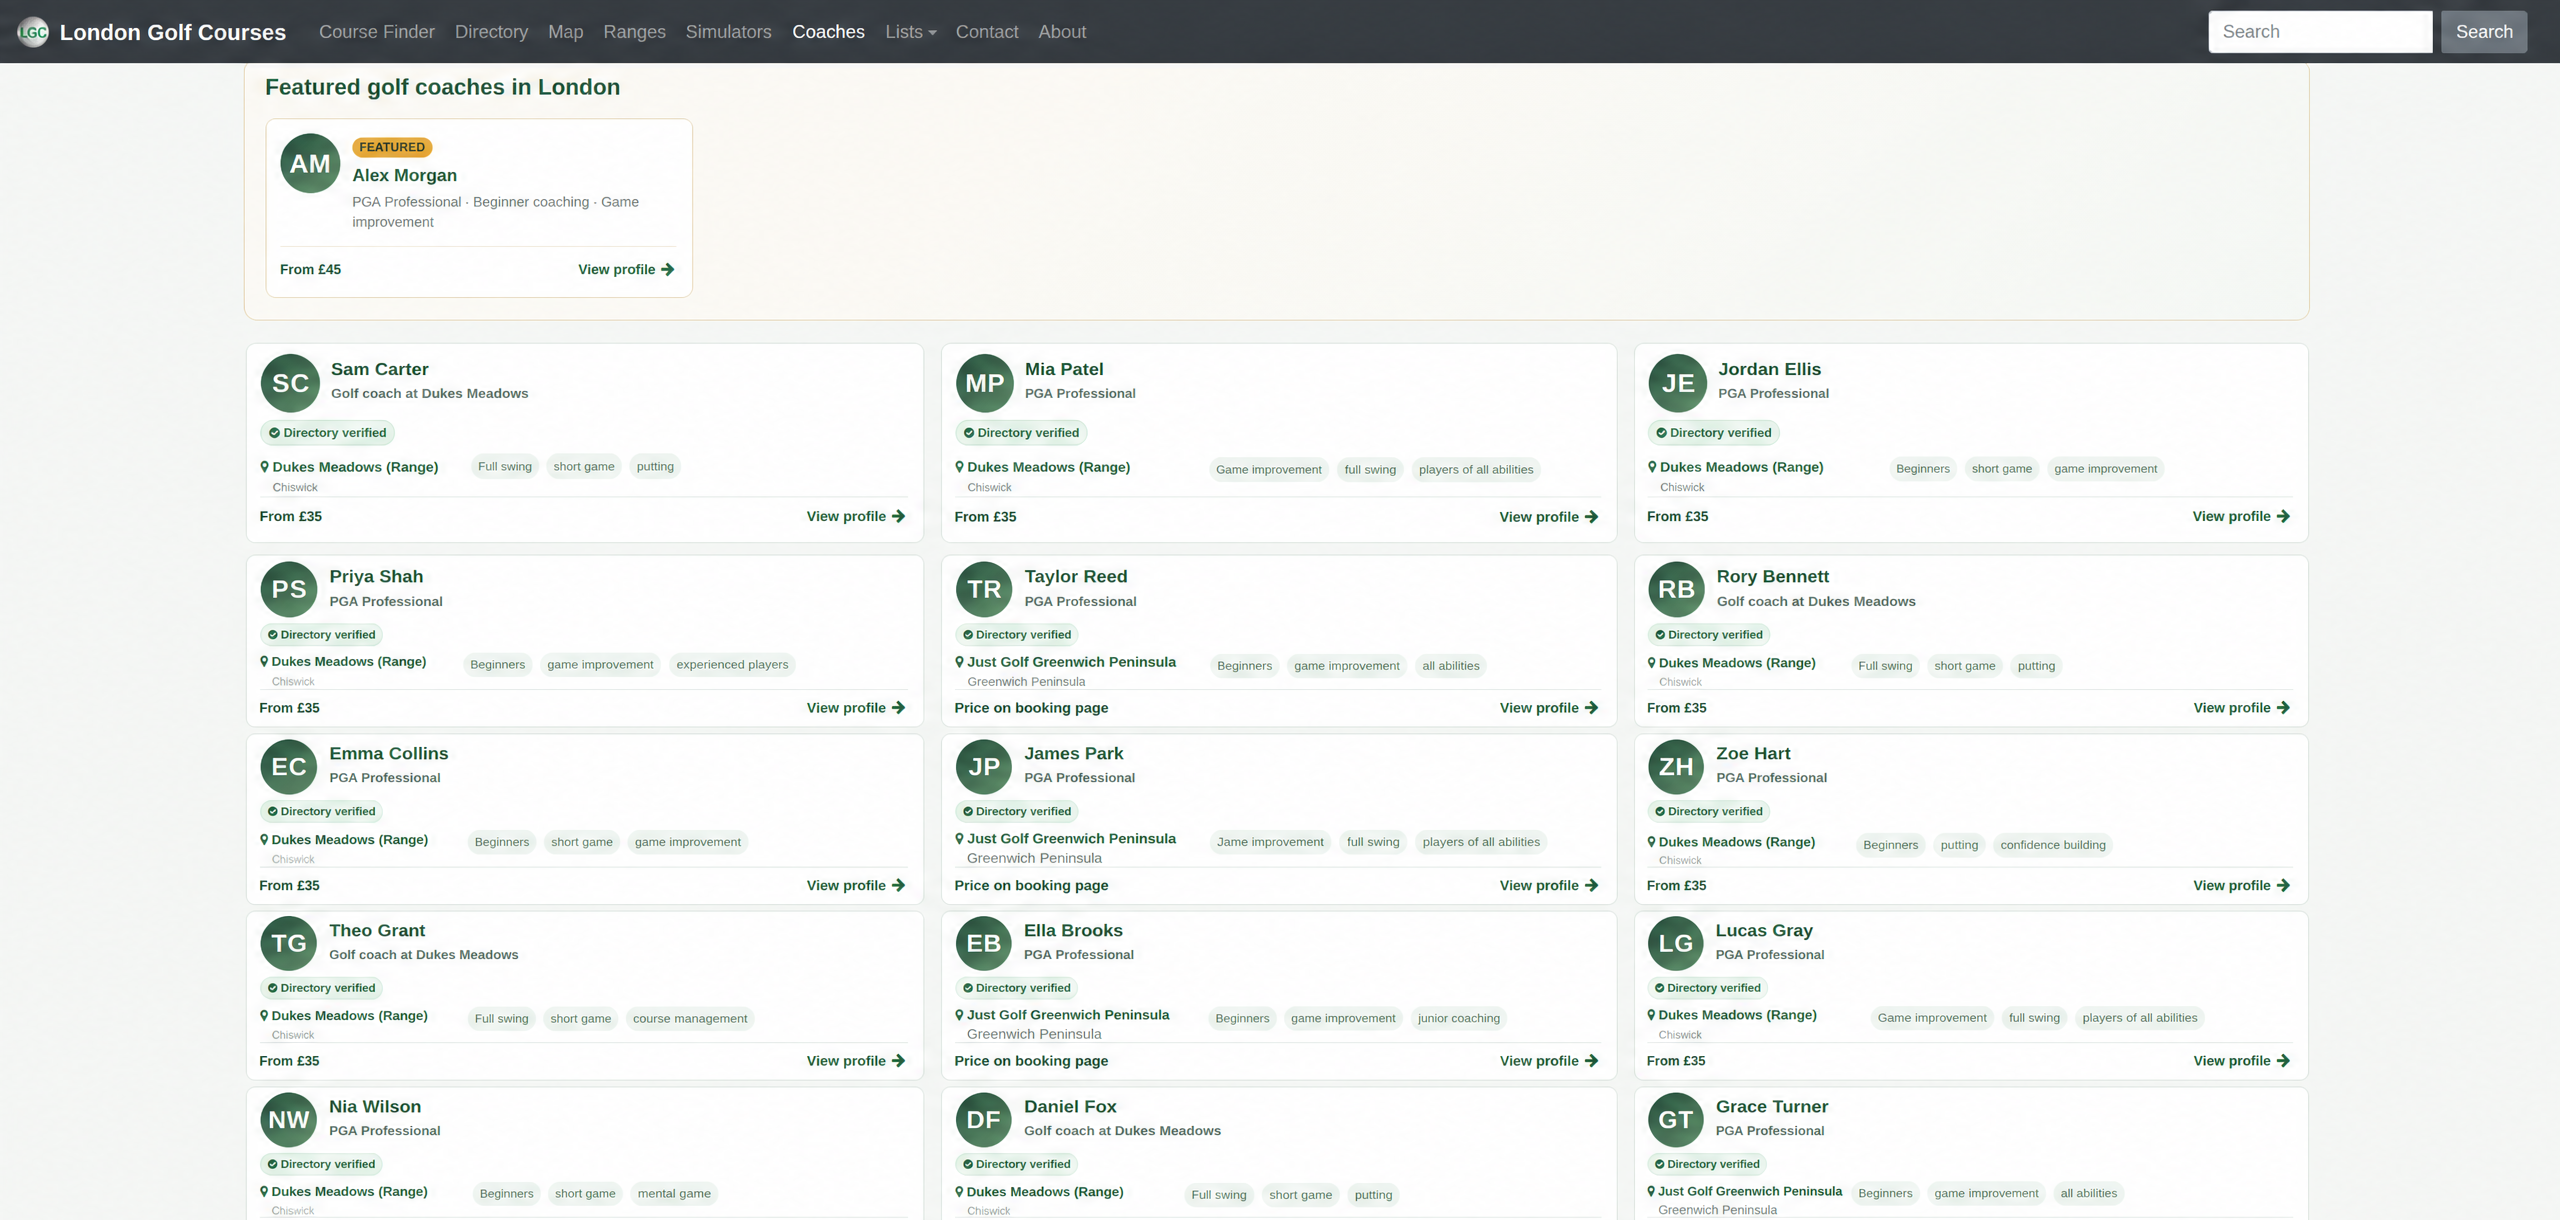Click Priya Shah's PS avatar
This screenshot has height=1220, width=2560.
pos(289,589)
